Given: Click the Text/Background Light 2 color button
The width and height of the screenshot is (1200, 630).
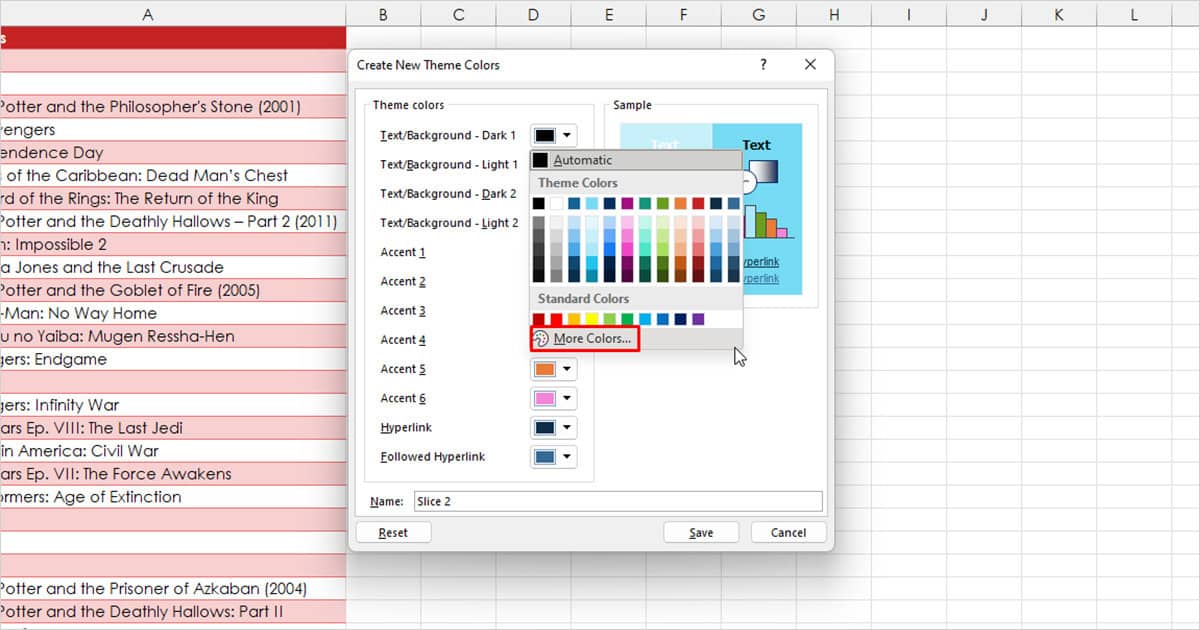Looking at the screenshot, I should (x=546, y=222).
